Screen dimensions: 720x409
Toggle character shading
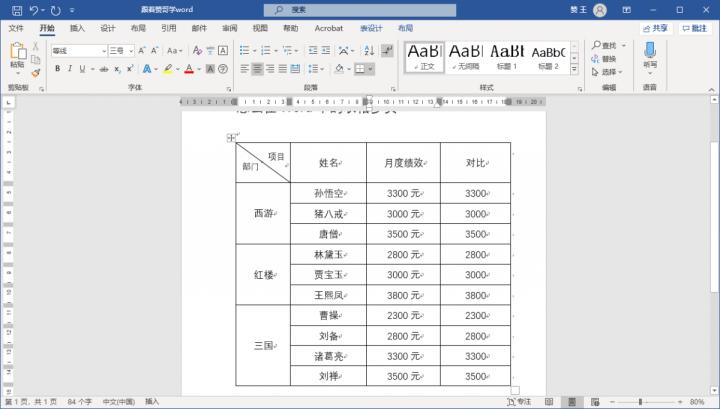(210, 69)
